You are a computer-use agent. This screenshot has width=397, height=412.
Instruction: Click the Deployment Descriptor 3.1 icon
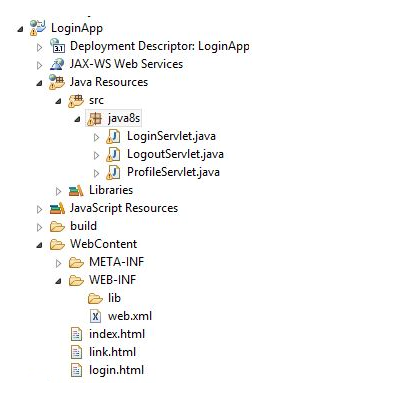(x=57, y=46)
